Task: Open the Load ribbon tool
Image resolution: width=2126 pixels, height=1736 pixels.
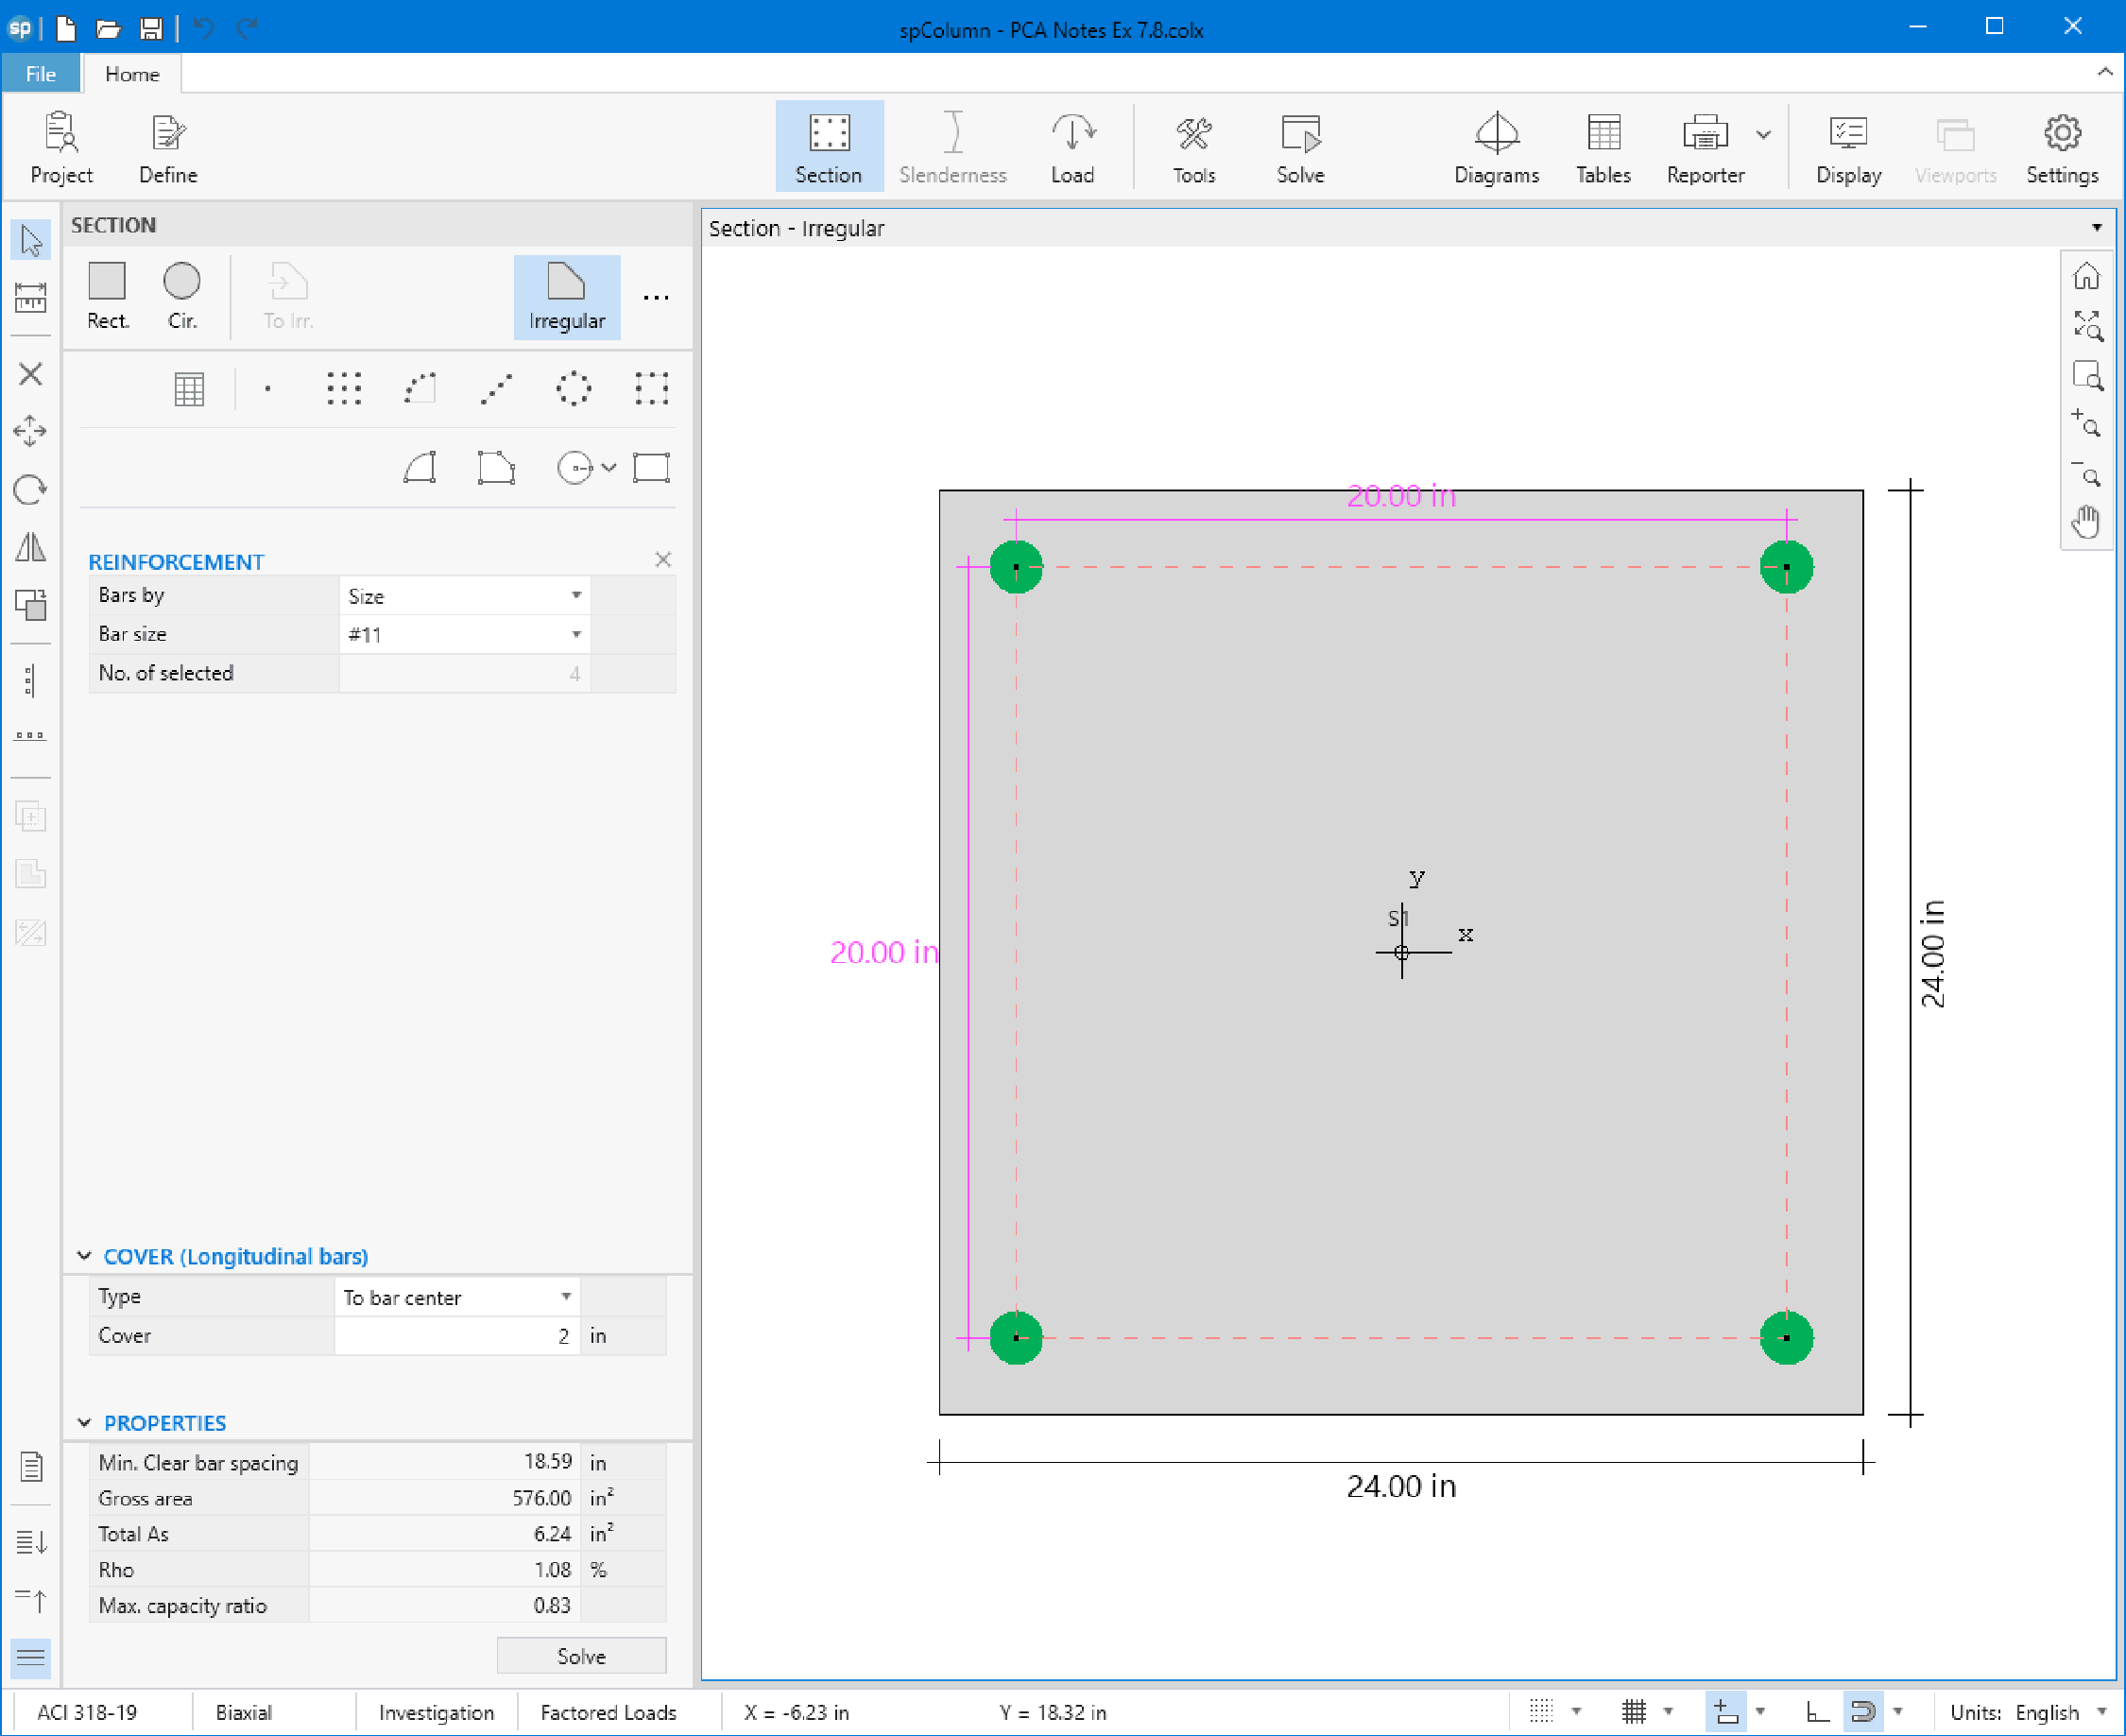Action: (1072, 147)
